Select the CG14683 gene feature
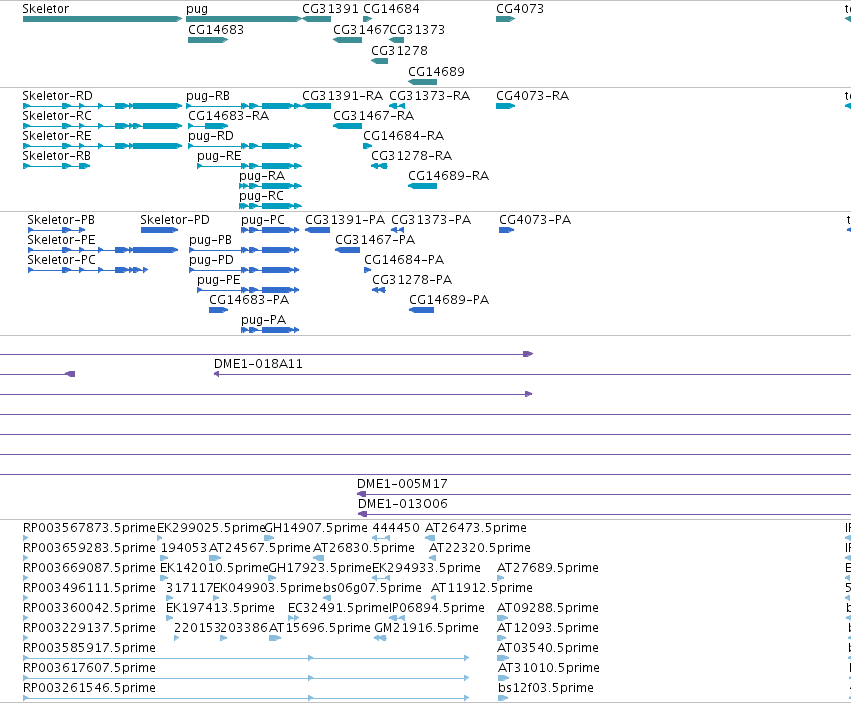The height and width of the screenshot is (703, 851). click(208, 40)
